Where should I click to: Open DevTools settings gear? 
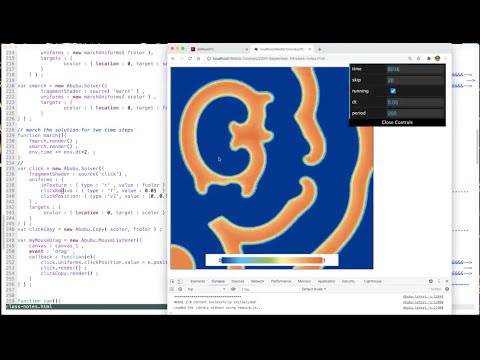point(431,281)
